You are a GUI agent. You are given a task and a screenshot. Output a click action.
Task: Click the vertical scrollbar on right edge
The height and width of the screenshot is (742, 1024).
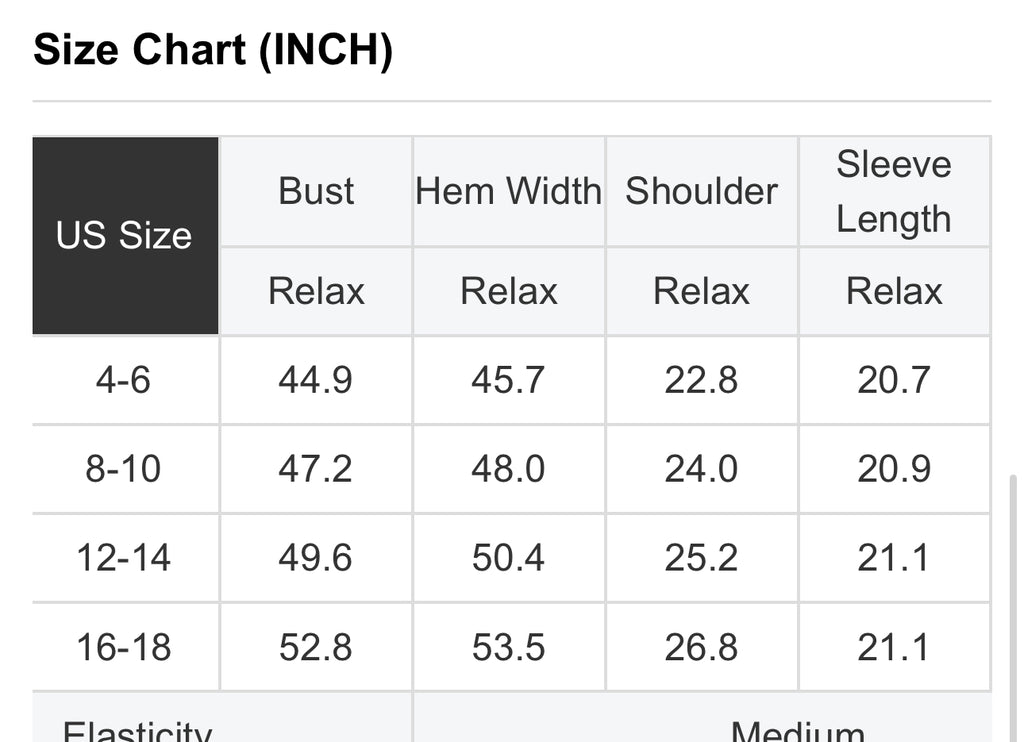(1013, 607)
